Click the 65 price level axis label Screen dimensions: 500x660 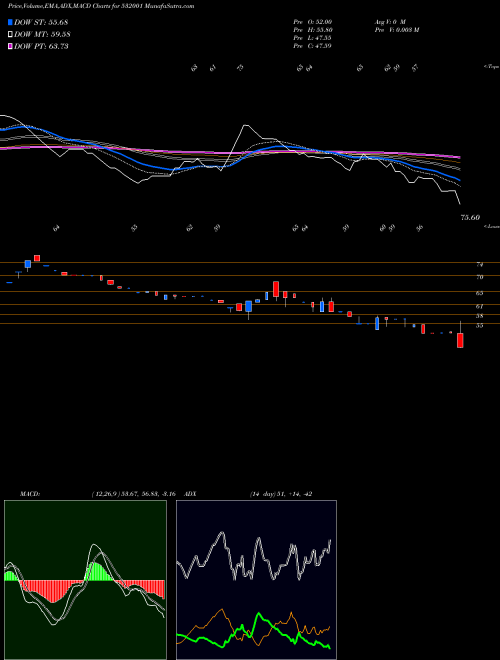pyautogui.click(x=479, y=293)
